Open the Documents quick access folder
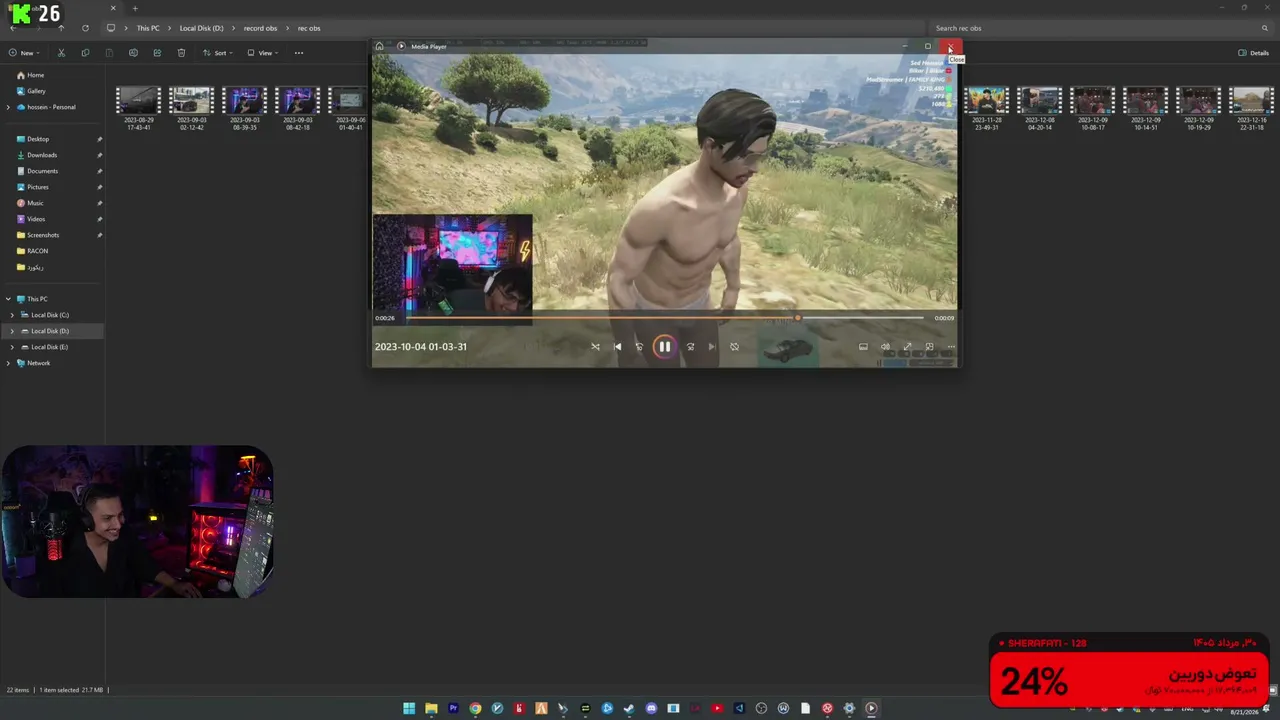The width and height of the screenshot is (1280, 720). (x=42, y=171)
